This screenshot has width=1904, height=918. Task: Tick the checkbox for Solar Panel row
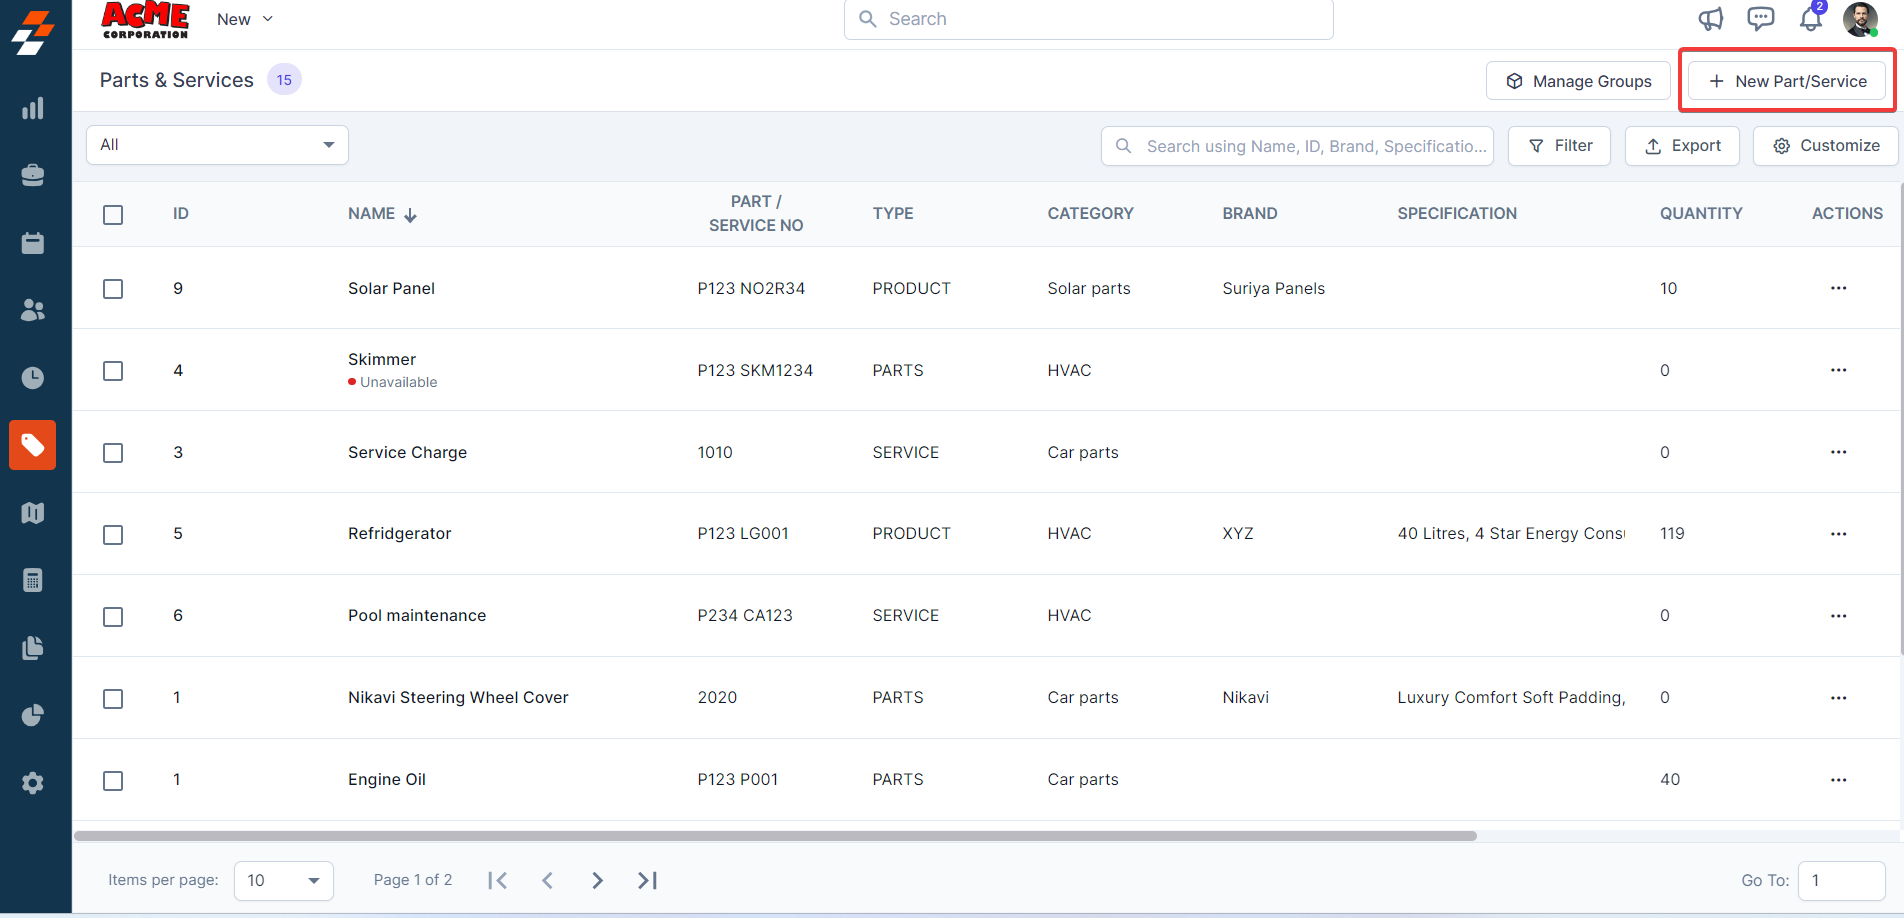click(x=113, y=289)
